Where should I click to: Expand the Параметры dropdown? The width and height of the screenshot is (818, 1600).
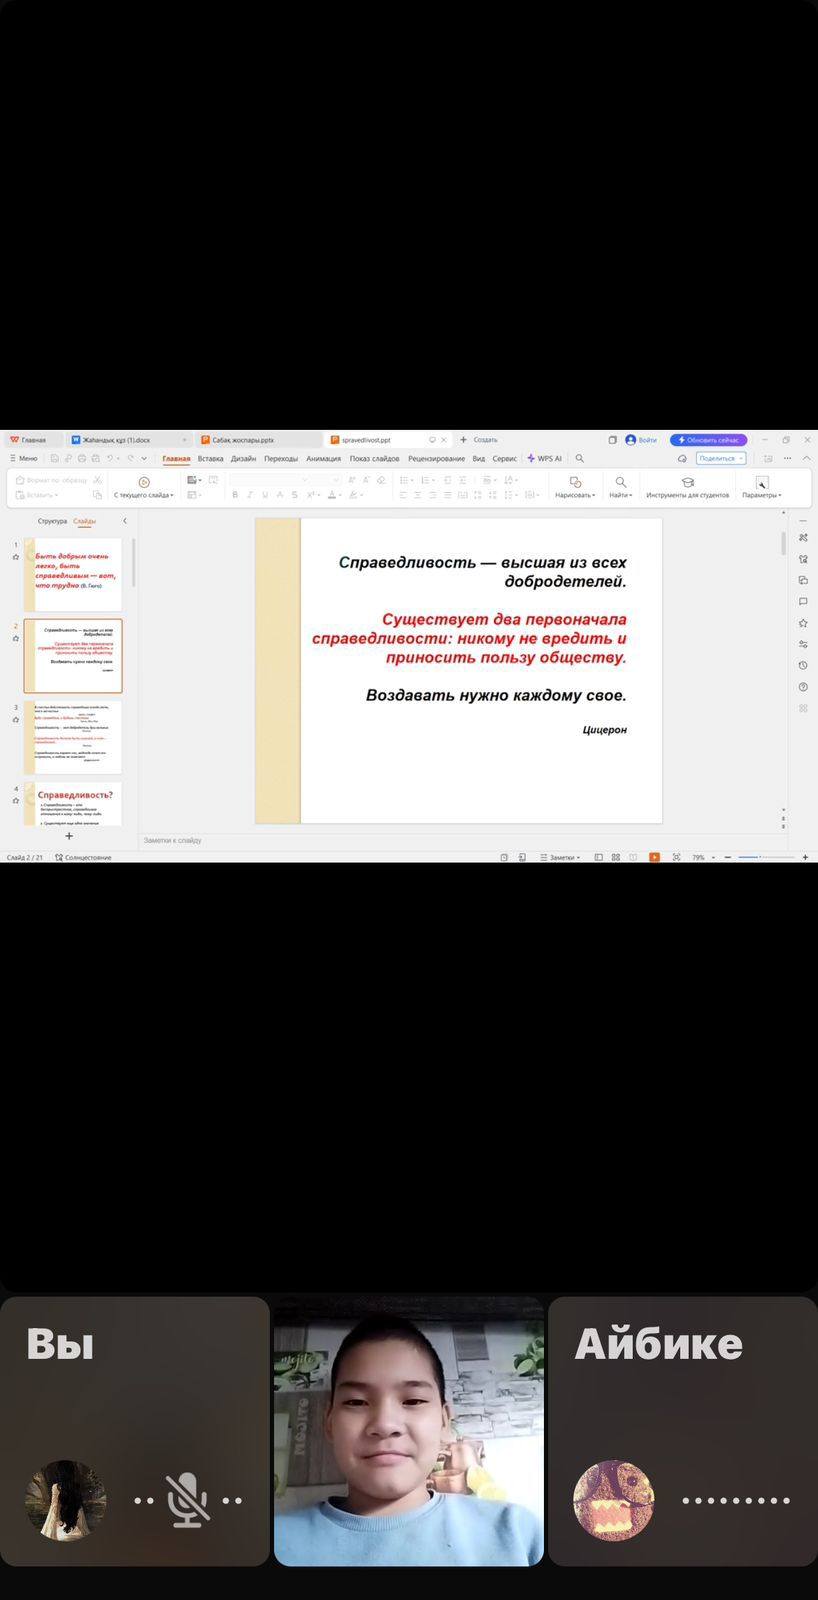click(762, 486)
